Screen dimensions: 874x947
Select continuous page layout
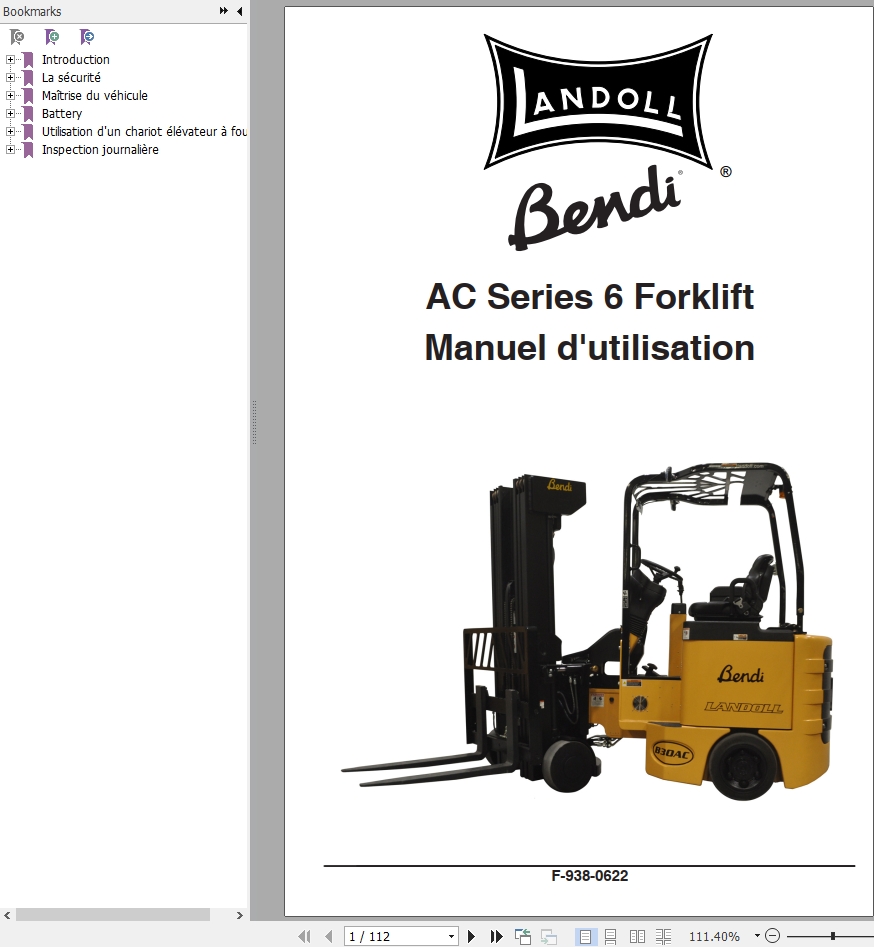click(x=611, y=936)
